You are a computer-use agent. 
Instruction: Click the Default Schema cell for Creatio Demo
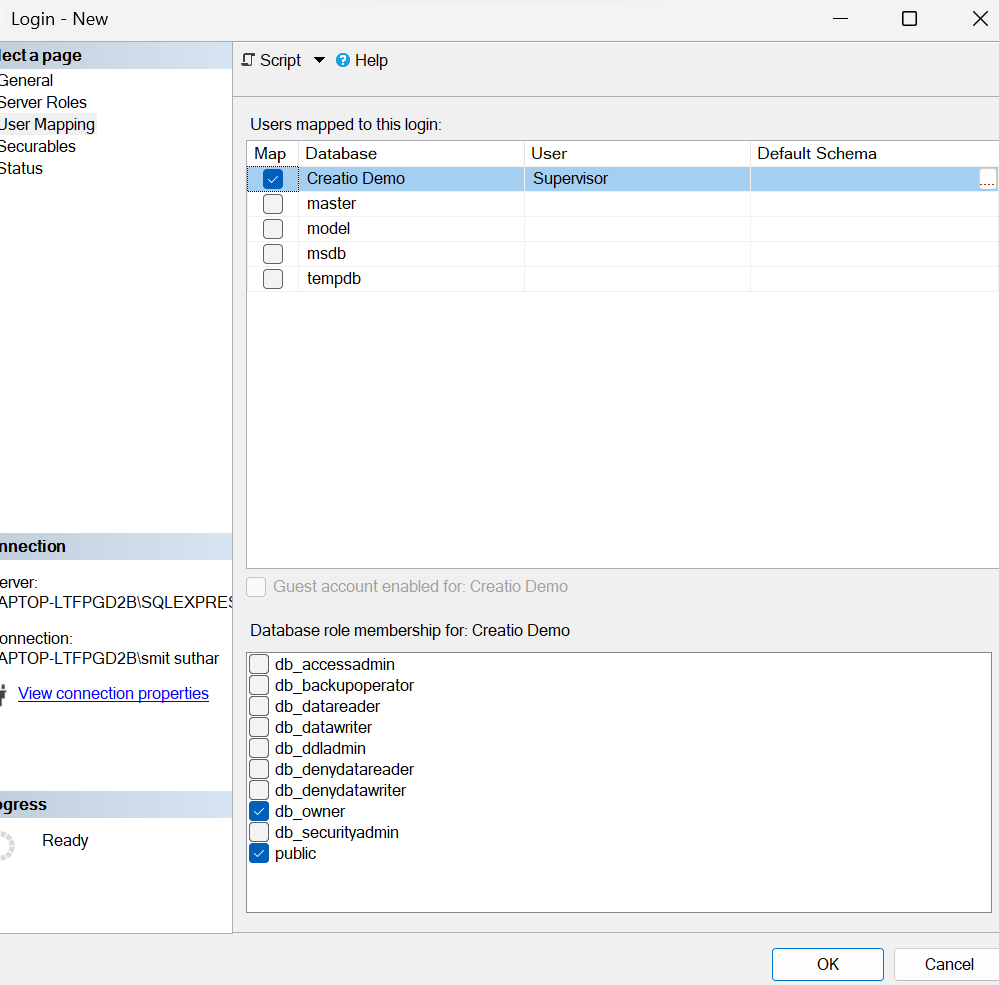(x=864, y=178)
